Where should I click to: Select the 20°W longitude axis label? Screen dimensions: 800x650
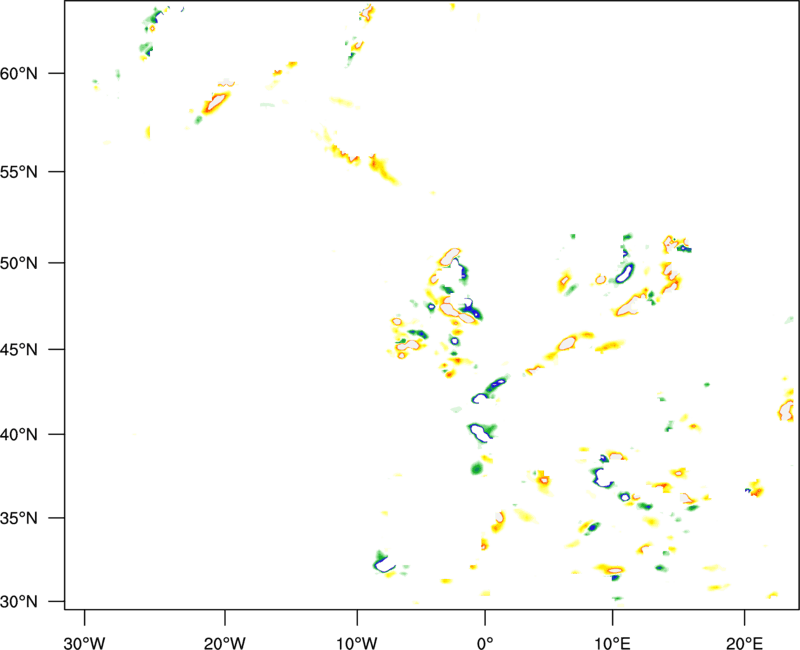click(224, 641)
